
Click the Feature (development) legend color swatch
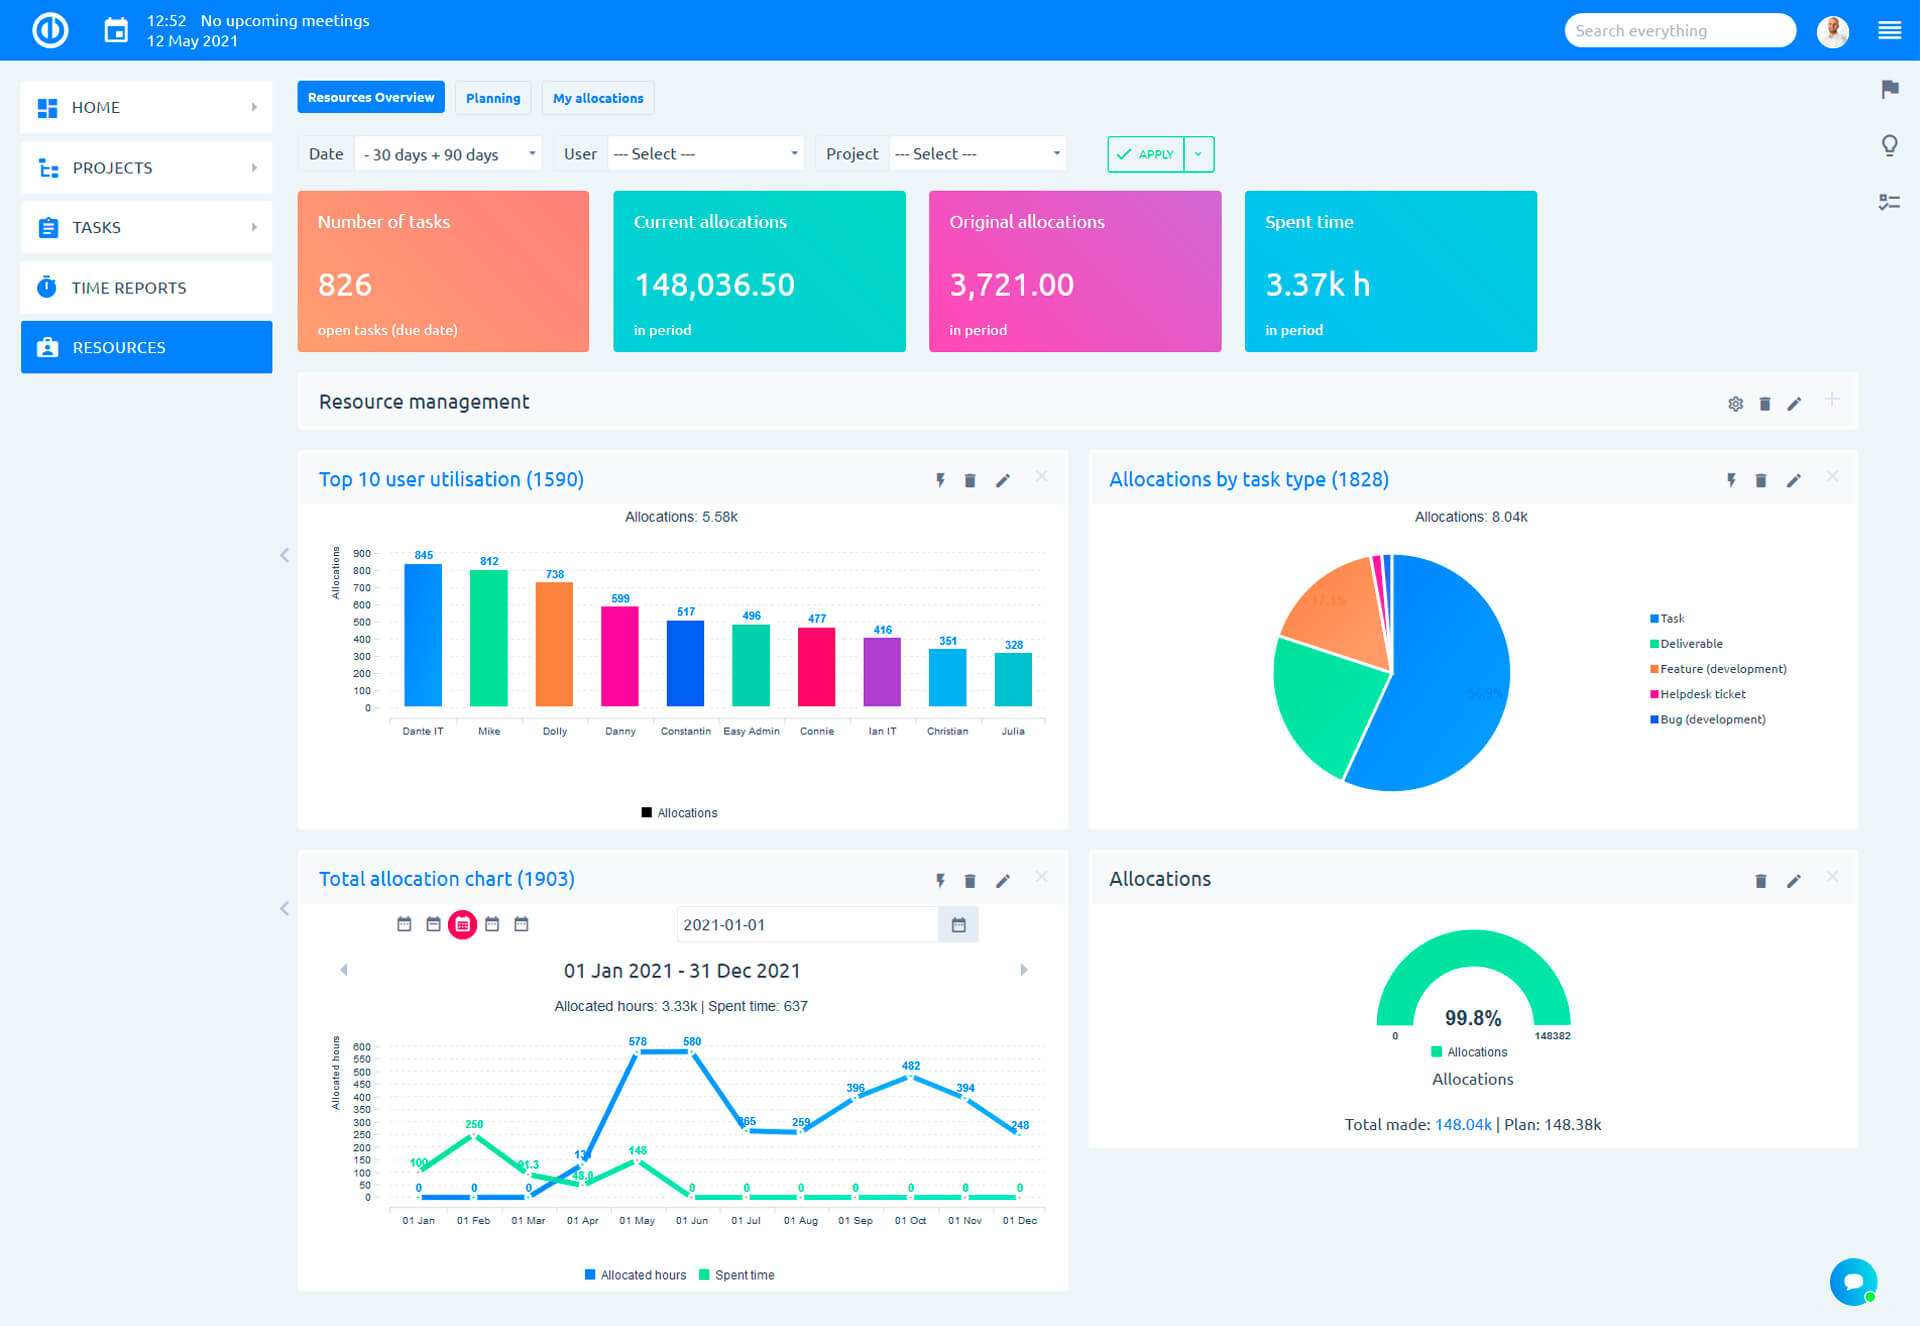(1654, 669)
